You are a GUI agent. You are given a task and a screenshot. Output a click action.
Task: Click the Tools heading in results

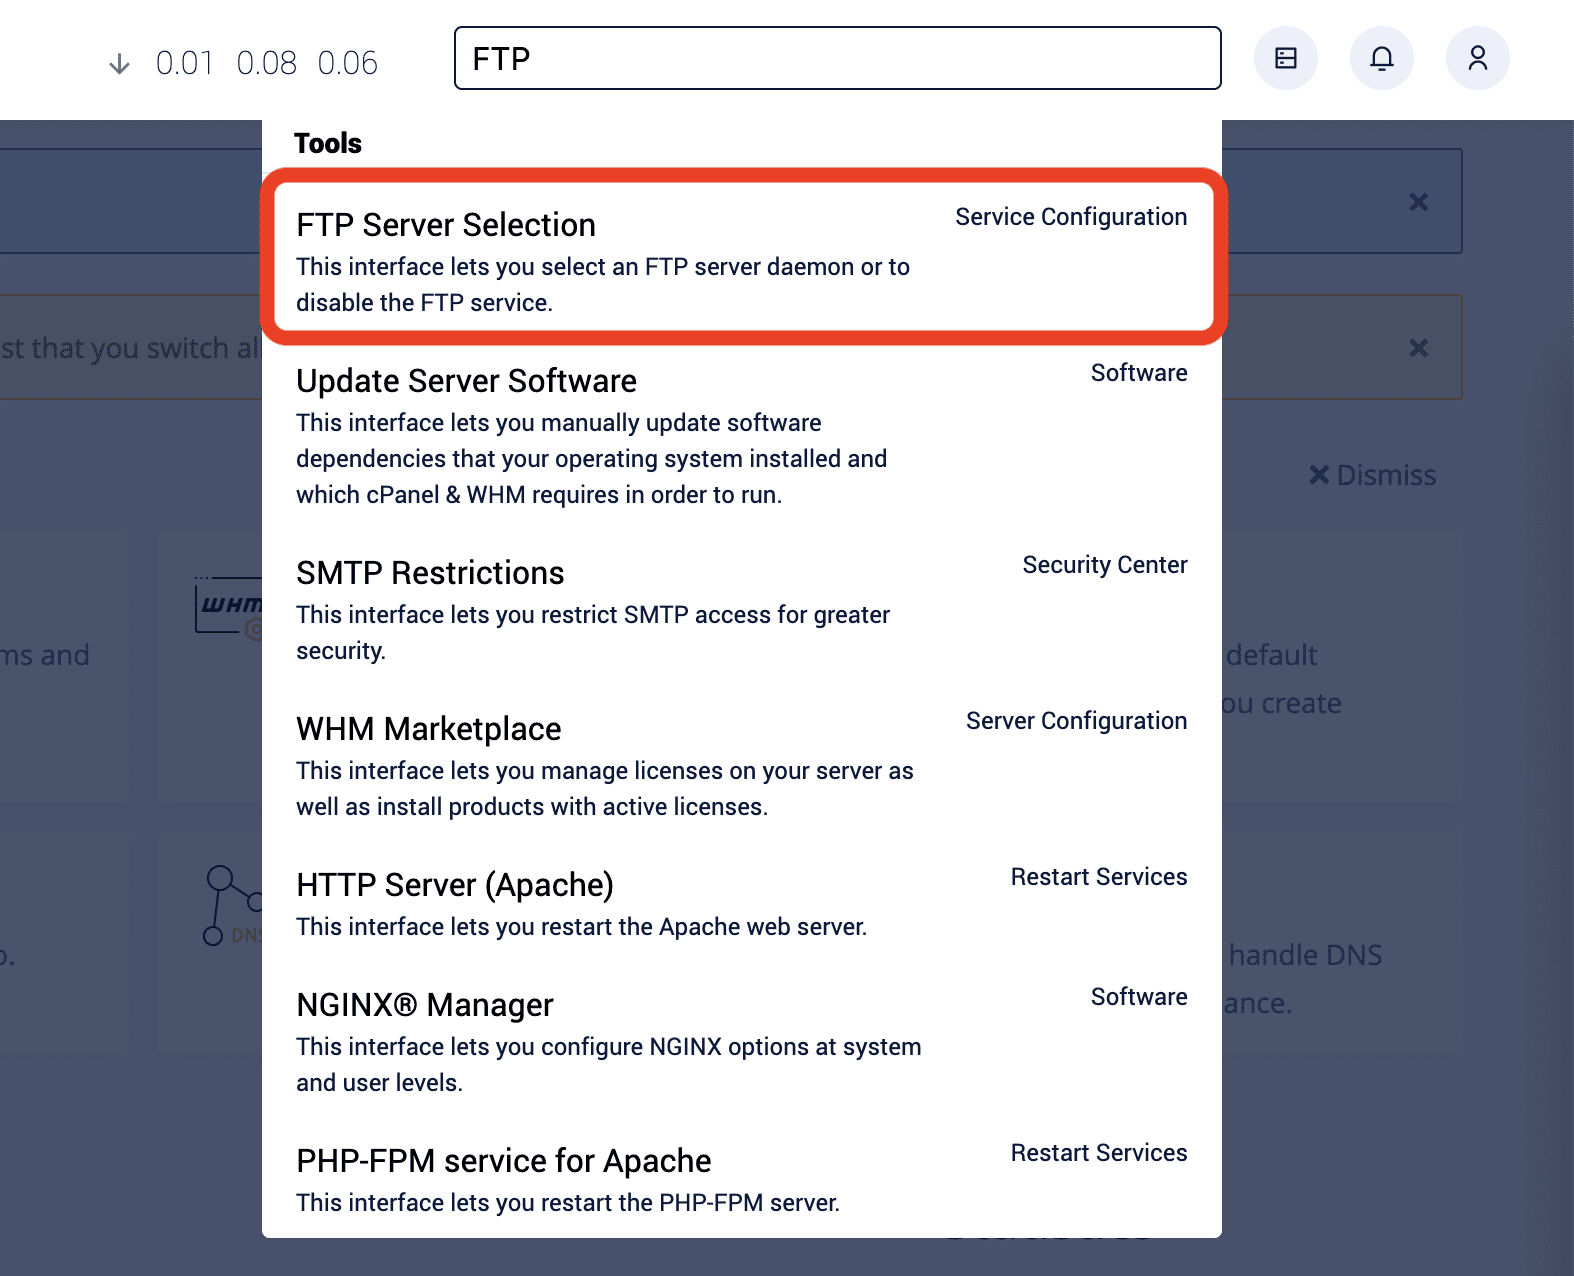tap(328, 143)
